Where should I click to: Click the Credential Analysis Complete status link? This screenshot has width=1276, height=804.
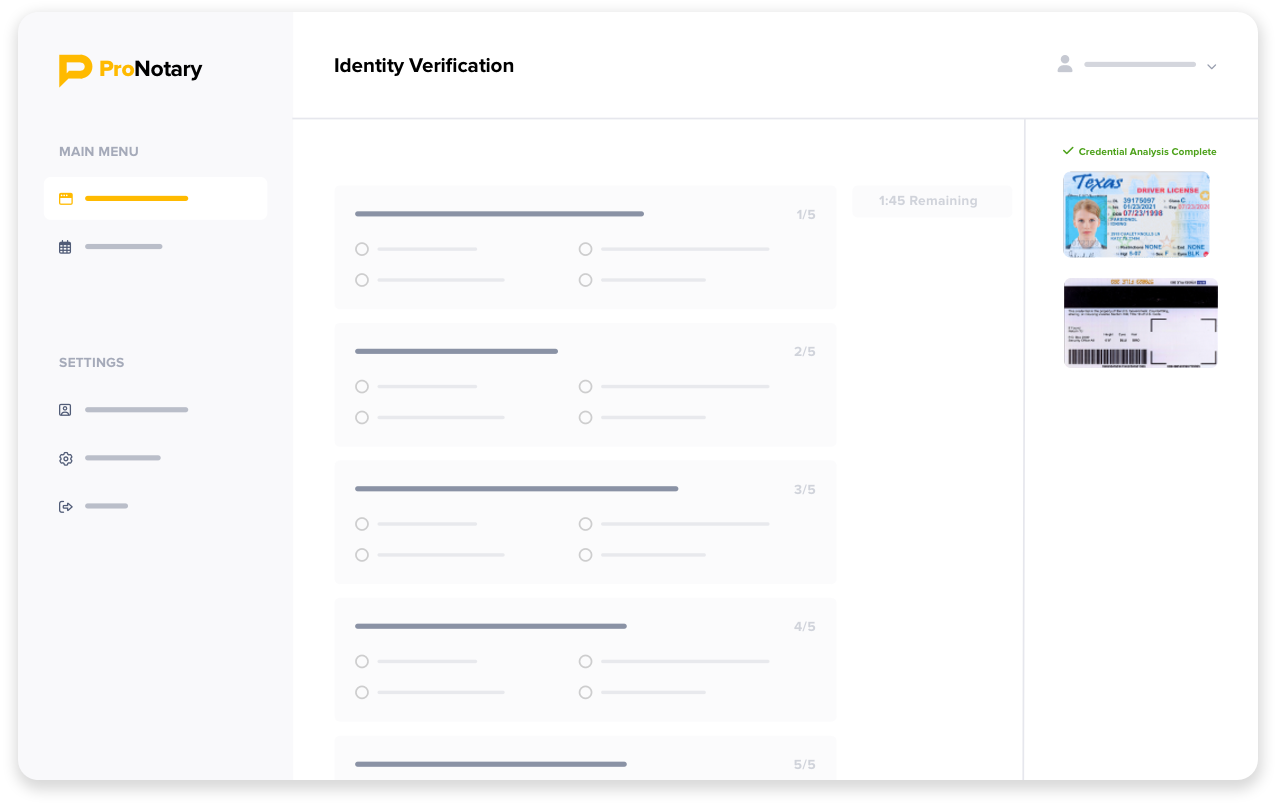tap(1147, 151)
